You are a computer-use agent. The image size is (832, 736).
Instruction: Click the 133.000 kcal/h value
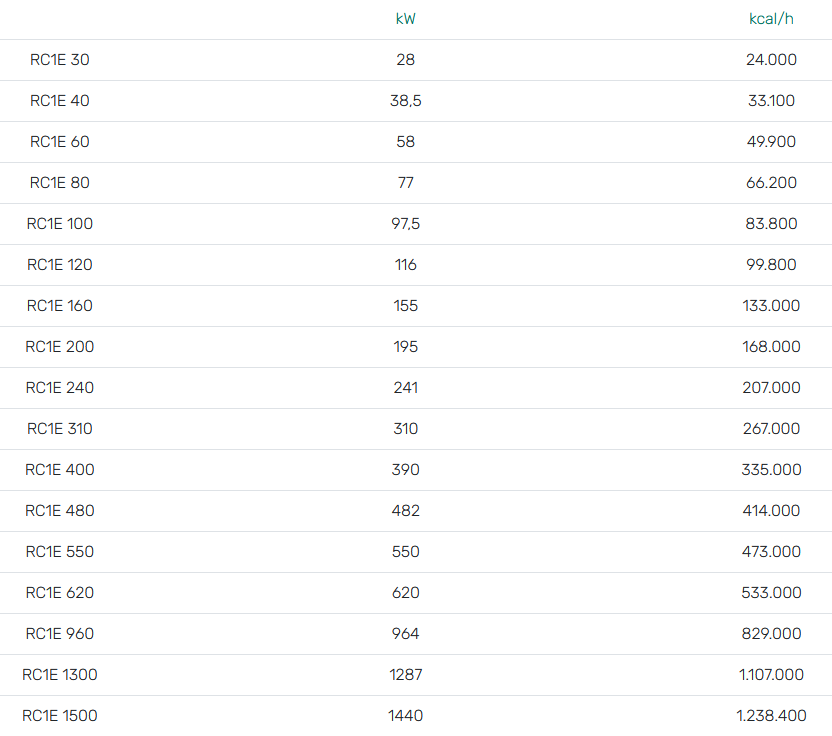771,306
